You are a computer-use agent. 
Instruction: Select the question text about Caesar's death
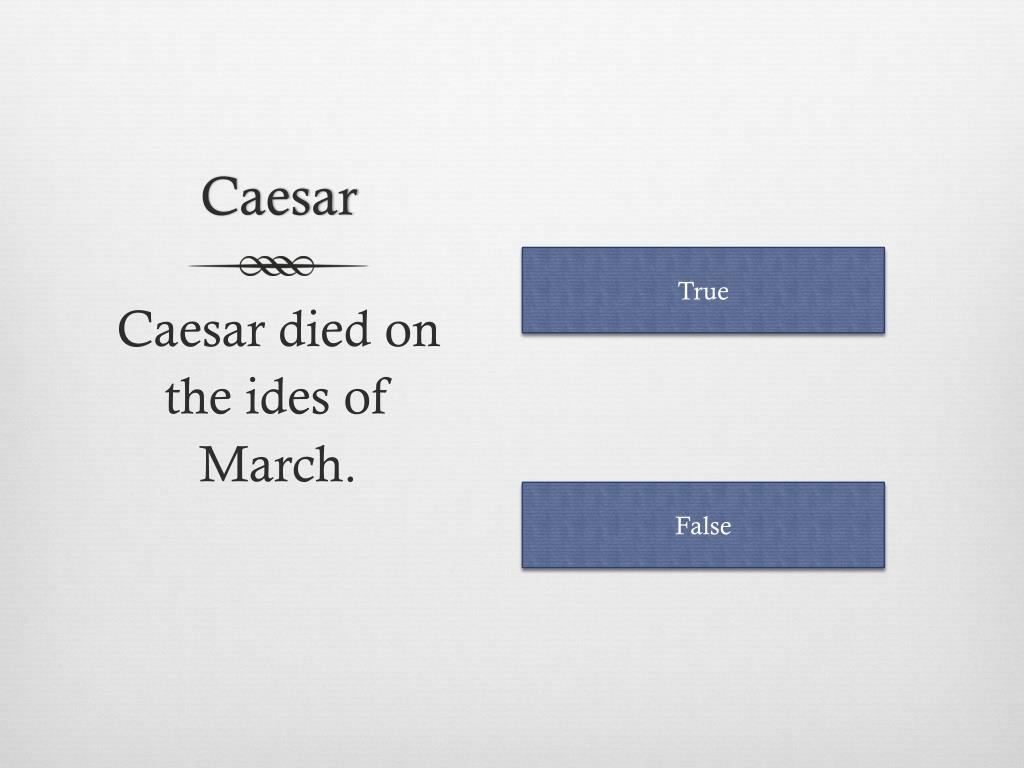pos(278,397)
